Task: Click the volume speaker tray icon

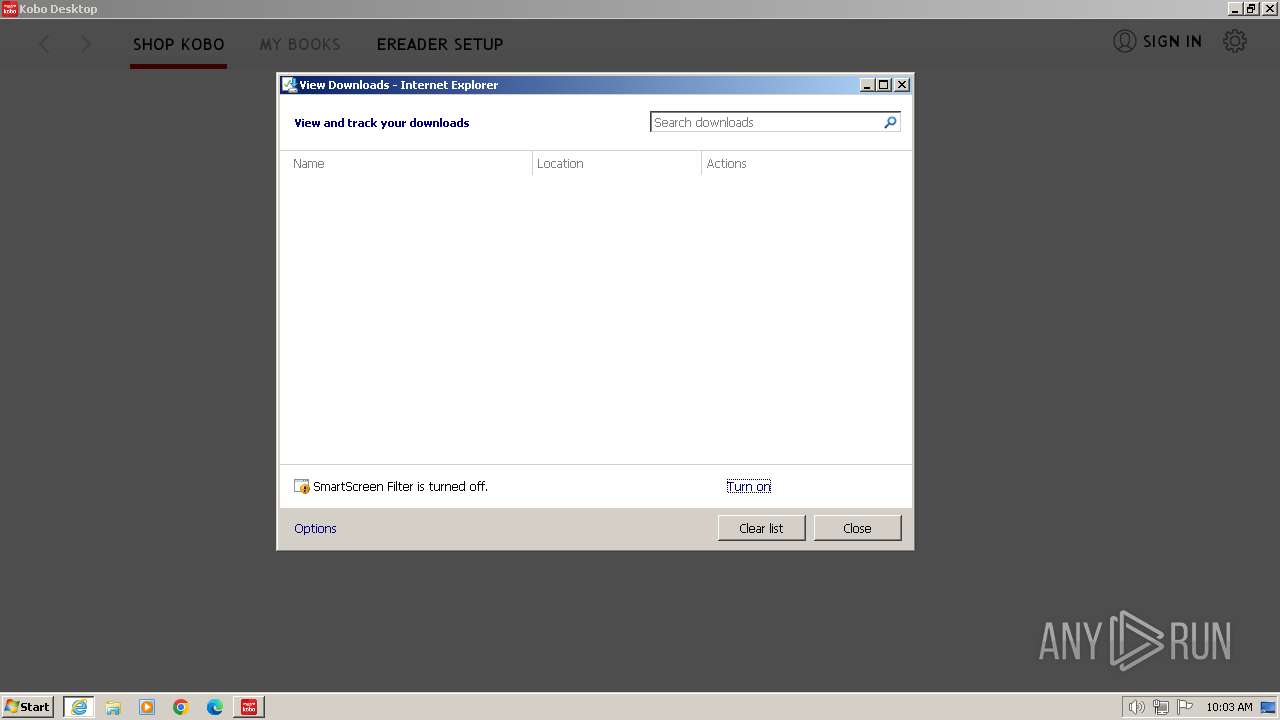Action: point(1136,707)
